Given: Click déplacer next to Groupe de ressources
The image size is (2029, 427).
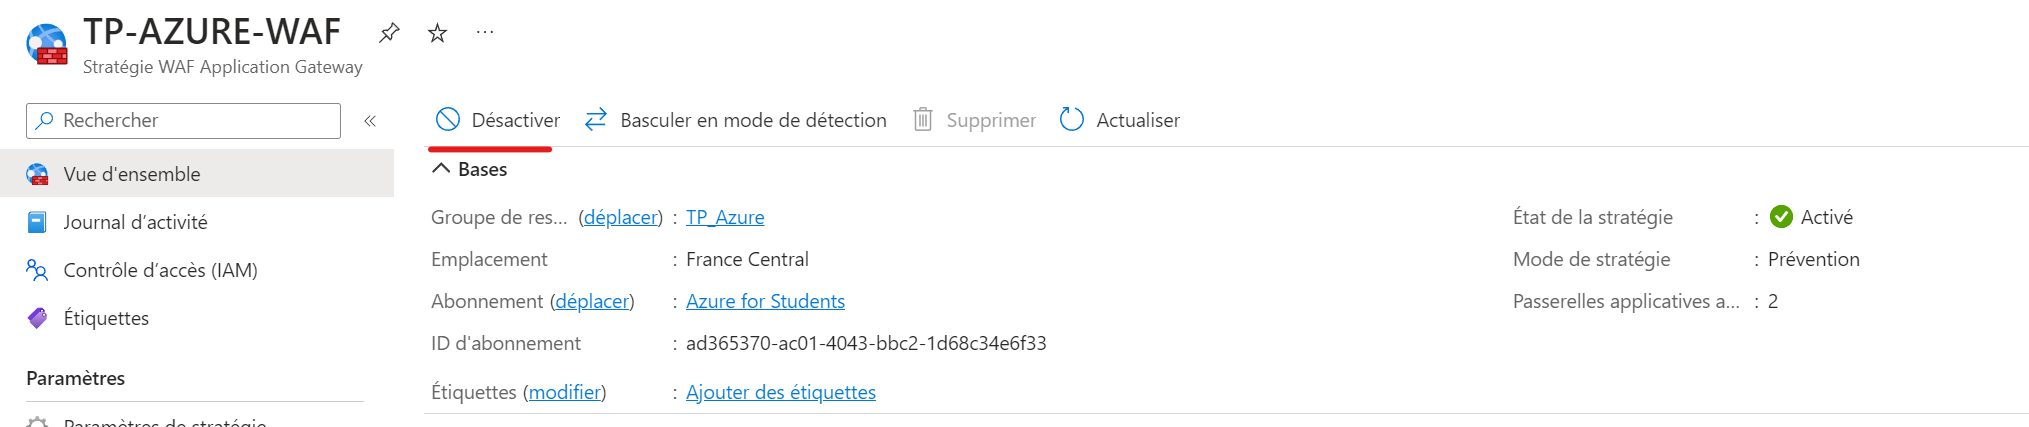Looking at the screenshot, I should pos(620,217).
